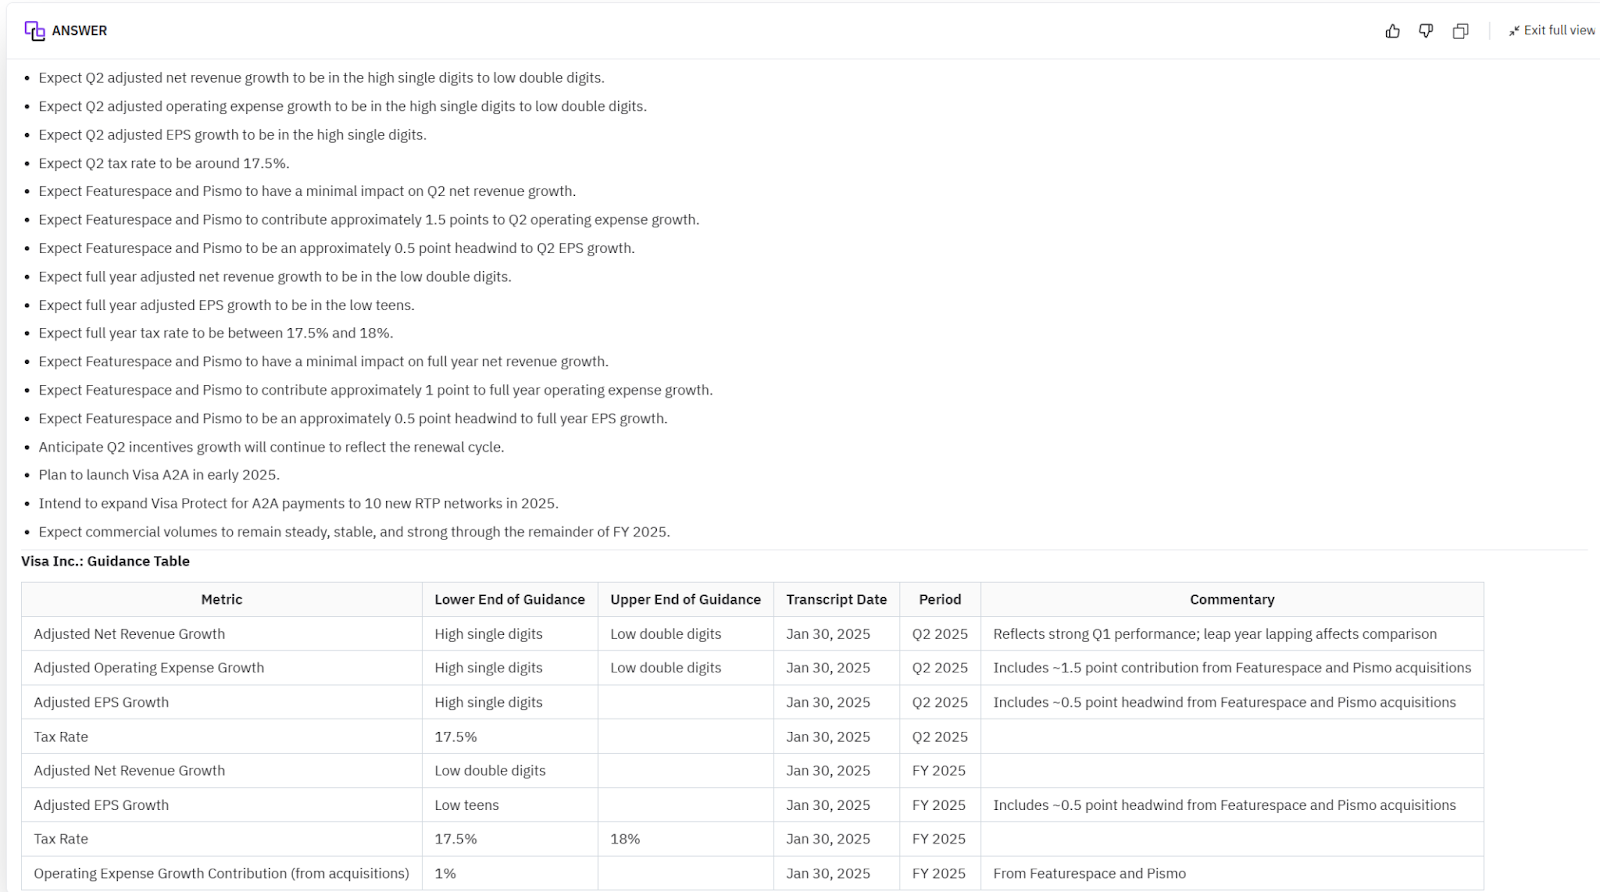
Task: Click Exit full view
Action: pyautogui.click(x=1552, y=31)
